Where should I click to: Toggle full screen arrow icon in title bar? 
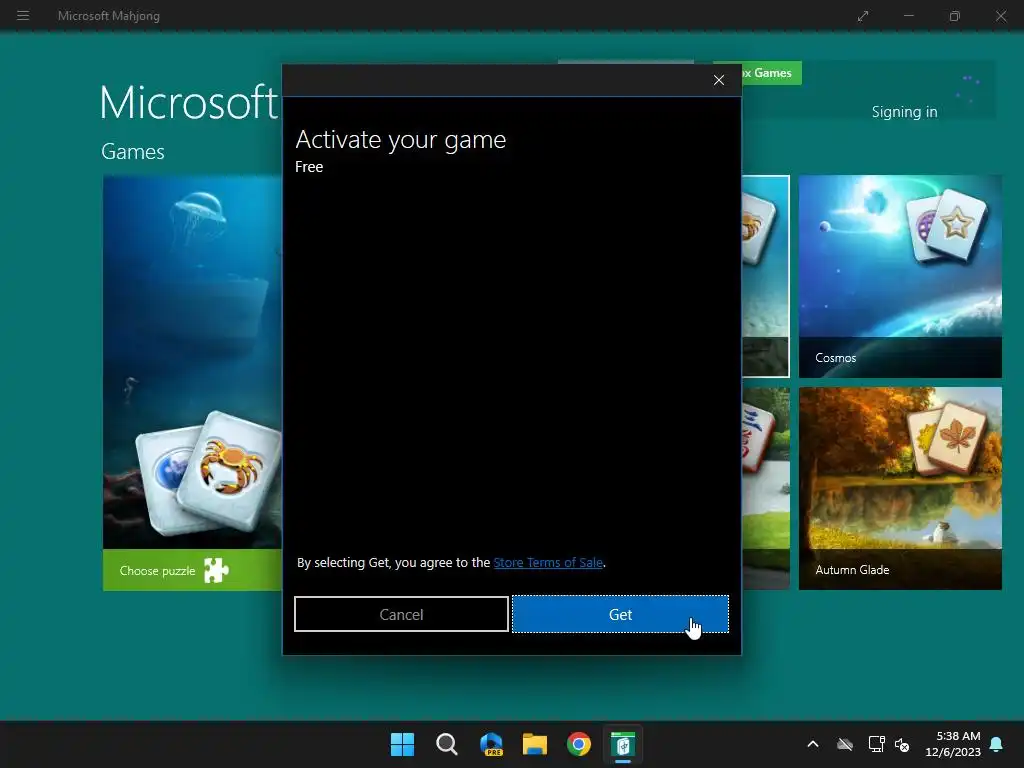tap(863, 16)
